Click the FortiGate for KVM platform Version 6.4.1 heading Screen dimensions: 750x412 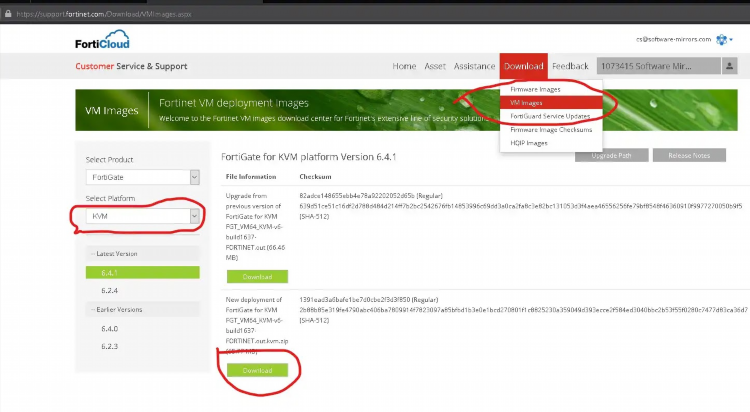[x=309, y=157]
